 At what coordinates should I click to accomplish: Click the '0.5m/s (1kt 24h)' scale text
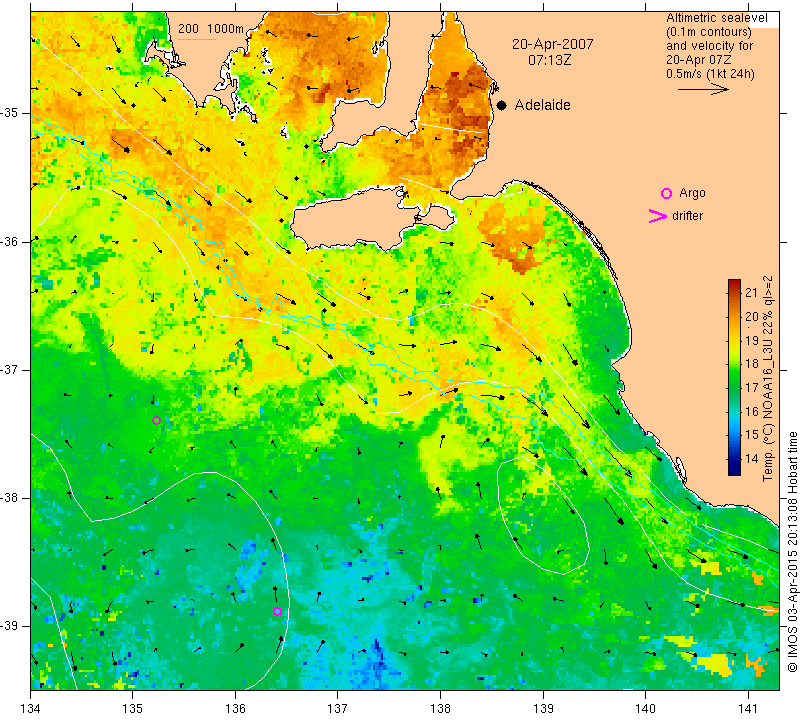pos(710,73)
